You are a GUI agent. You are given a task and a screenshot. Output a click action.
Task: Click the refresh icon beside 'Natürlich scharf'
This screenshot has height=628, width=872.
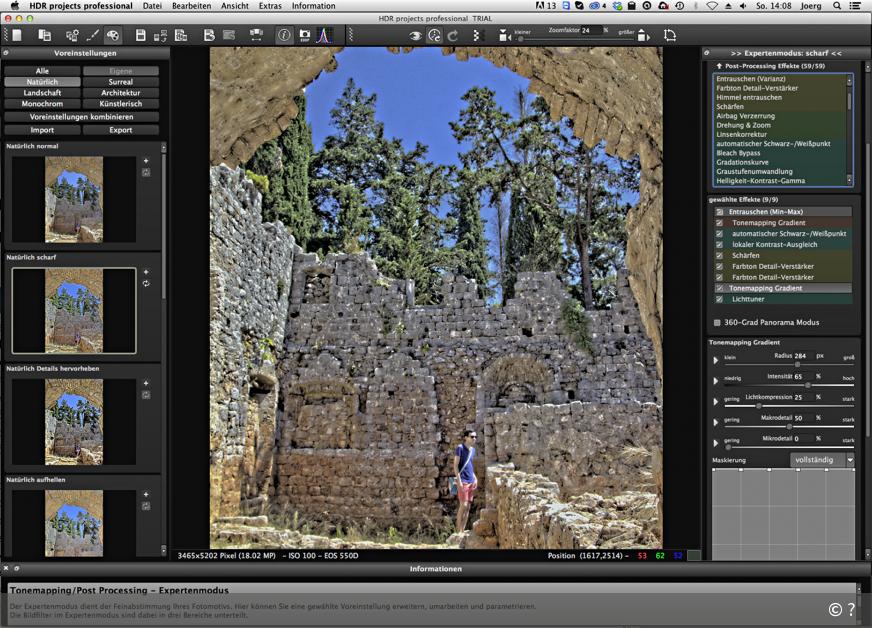[x=146, y=284]
